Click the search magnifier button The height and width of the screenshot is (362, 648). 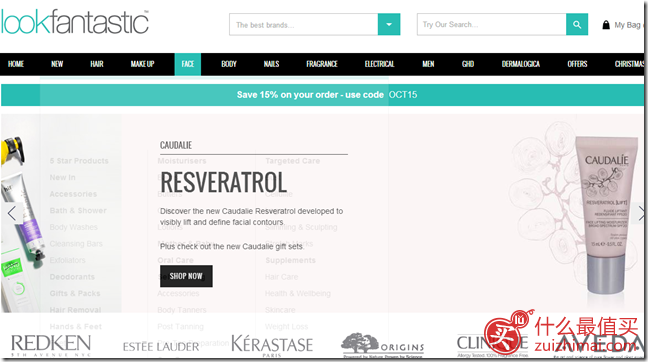point(577,24)
